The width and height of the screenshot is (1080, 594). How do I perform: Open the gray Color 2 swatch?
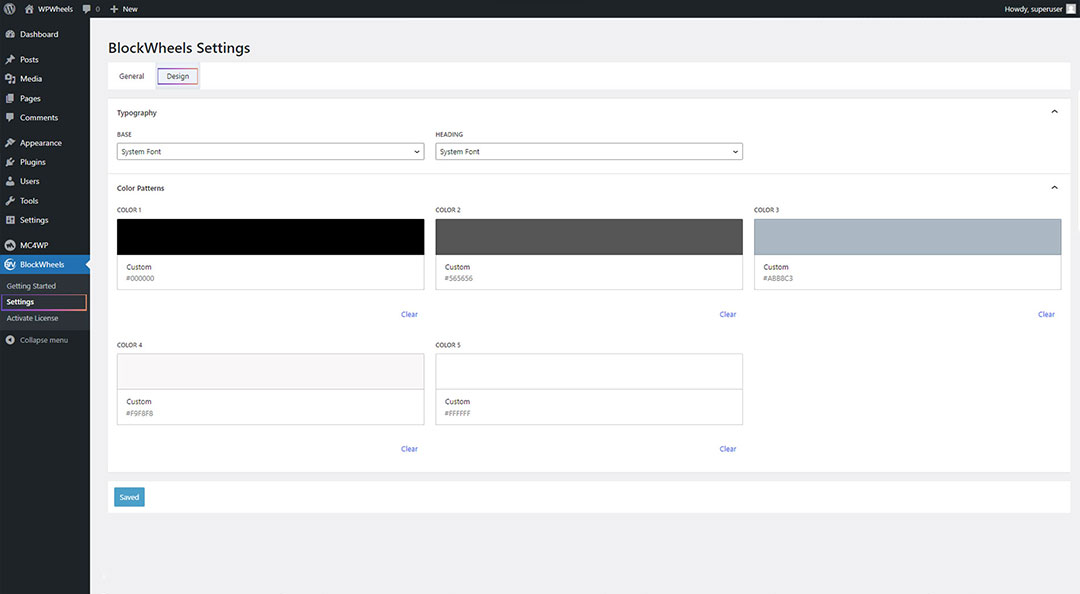pyautogui.click(x=588, y=237)
